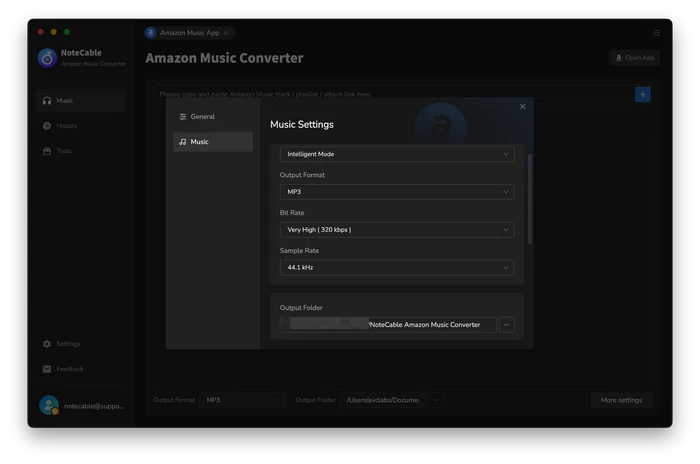
Task: Click the Bit Rate label
Action: (x=292, y=213)
